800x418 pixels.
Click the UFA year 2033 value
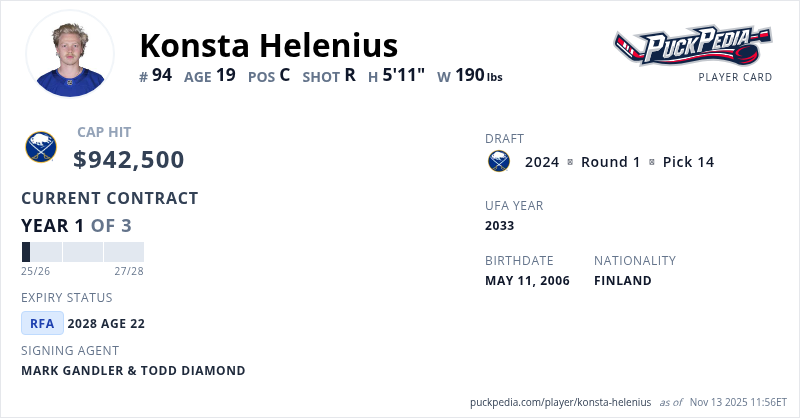(499, 226)
